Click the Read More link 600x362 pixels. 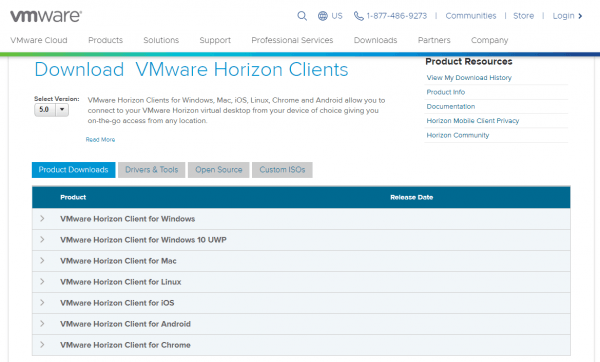point(100,140)
